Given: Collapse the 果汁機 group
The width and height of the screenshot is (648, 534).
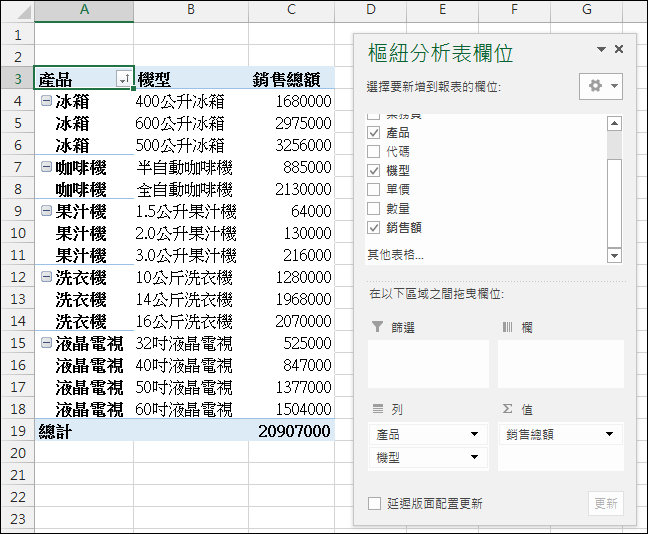Looking at the screenshot, I should (46, 210).
